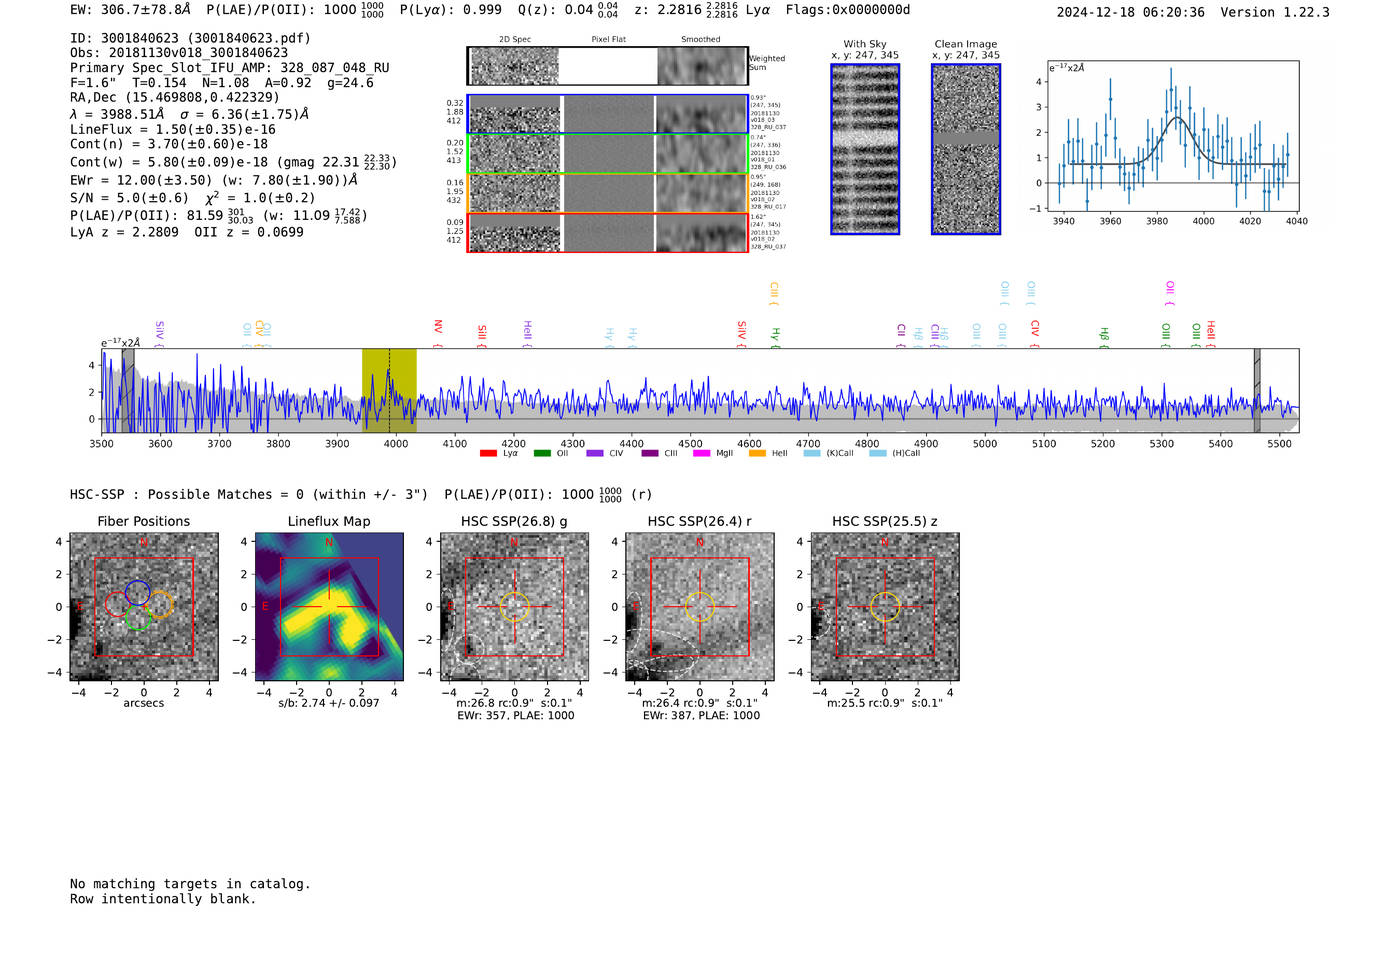Select the blue-bordered fiber spectrum row
This screenshot has height=953, width=1400.
point(608,114)
